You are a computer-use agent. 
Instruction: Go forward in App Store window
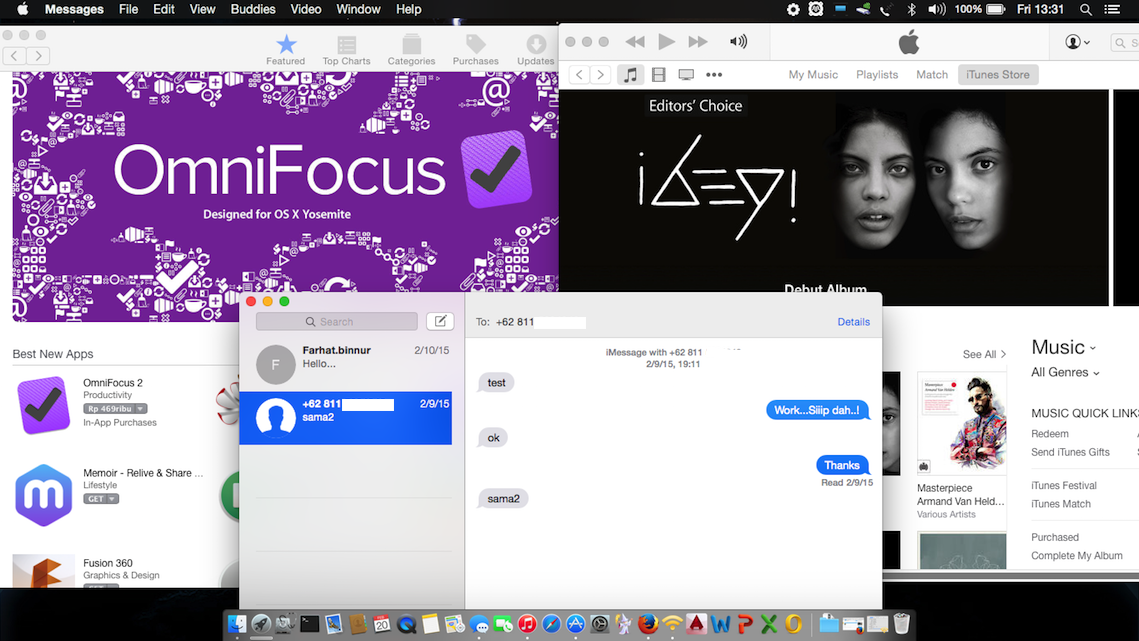[x=38, y=55]
